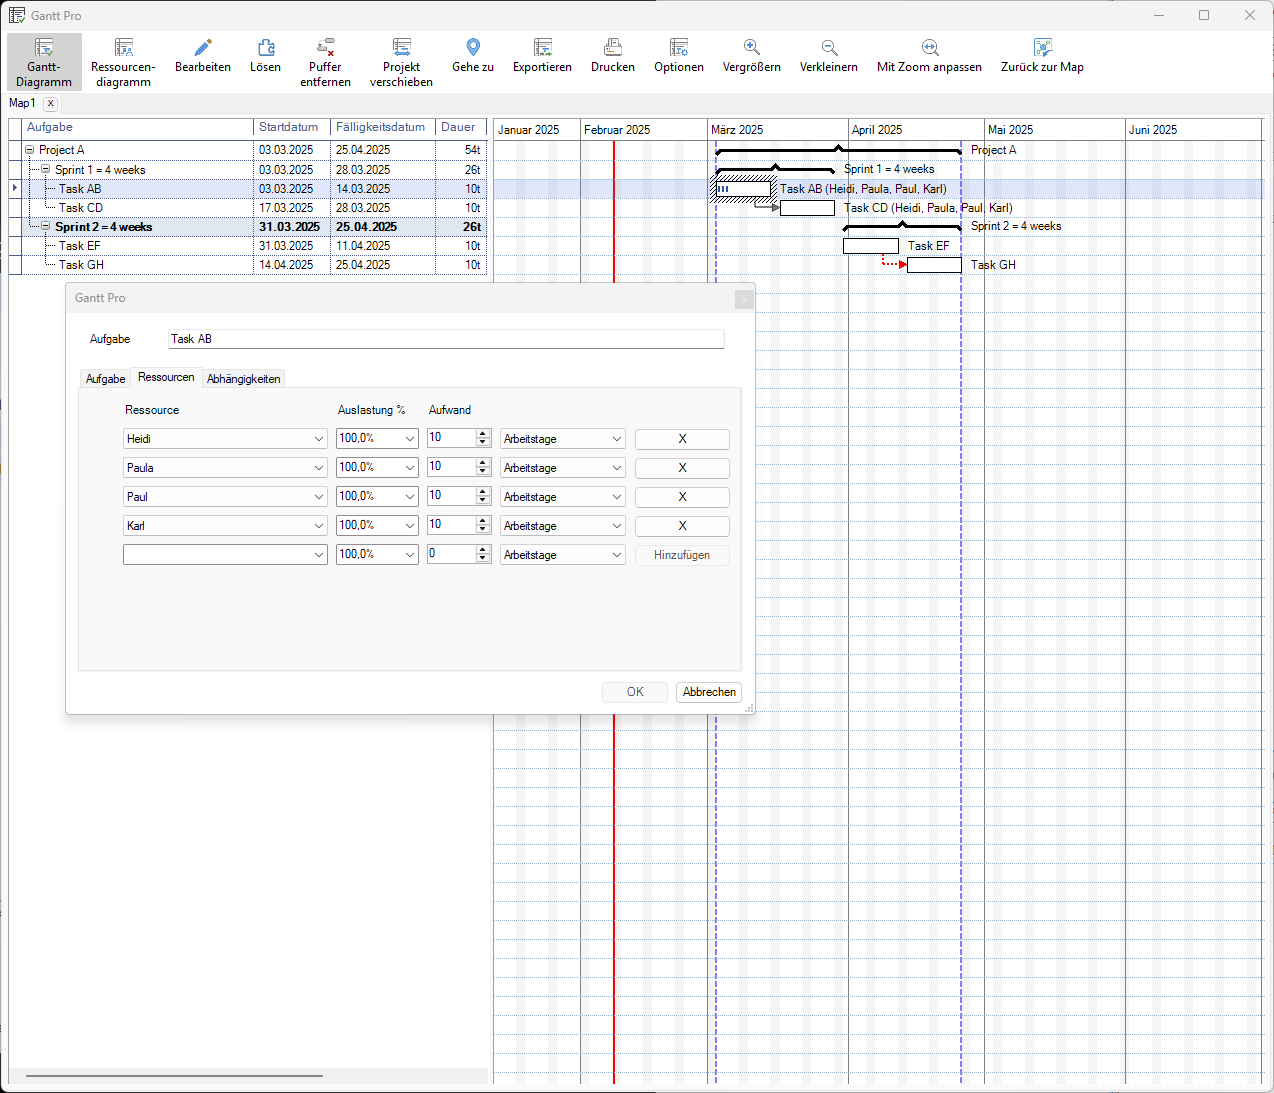Open the Optionen settings
This screenshot has width=1274, height=1093.
click(679, 55)
